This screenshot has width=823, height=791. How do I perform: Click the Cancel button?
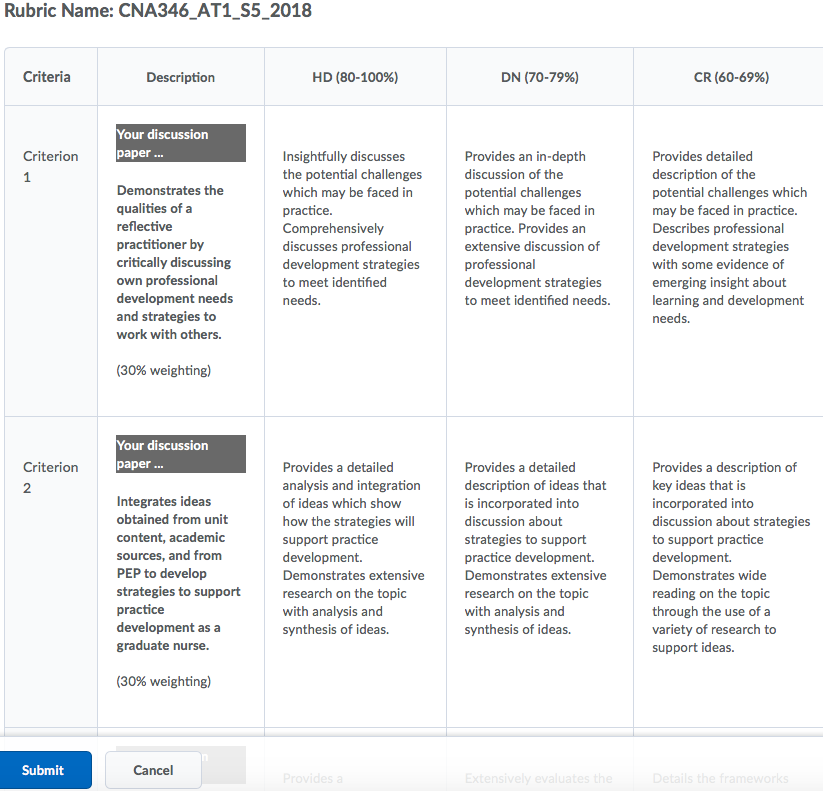(x=153, y=769)
